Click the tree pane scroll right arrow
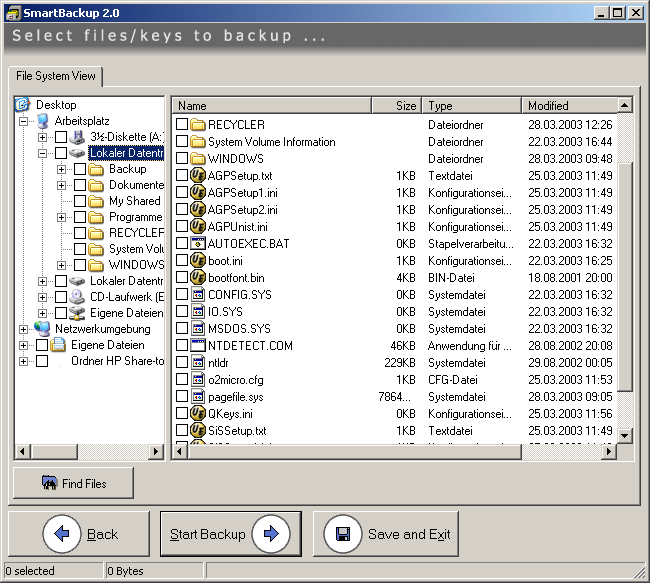Screen dimensions: 650x583 tap(156, 451)
